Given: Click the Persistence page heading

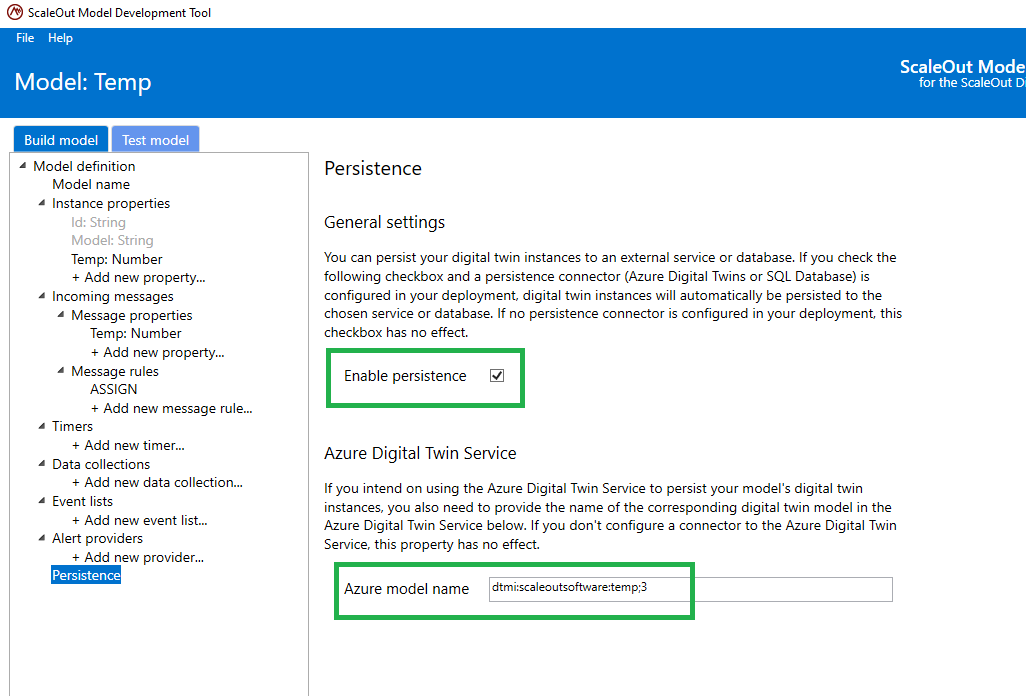Looking at the screenshot, I should [x=373, y=169].
